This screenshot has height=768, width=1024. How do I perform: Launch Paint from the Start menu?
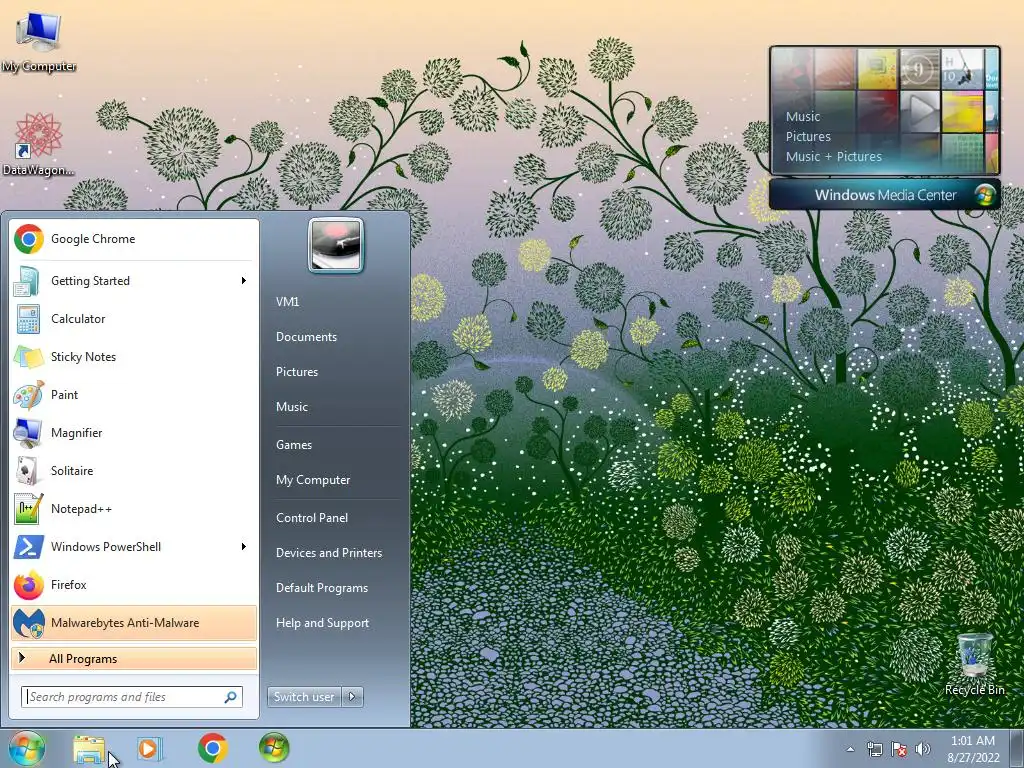pos(134,394)
